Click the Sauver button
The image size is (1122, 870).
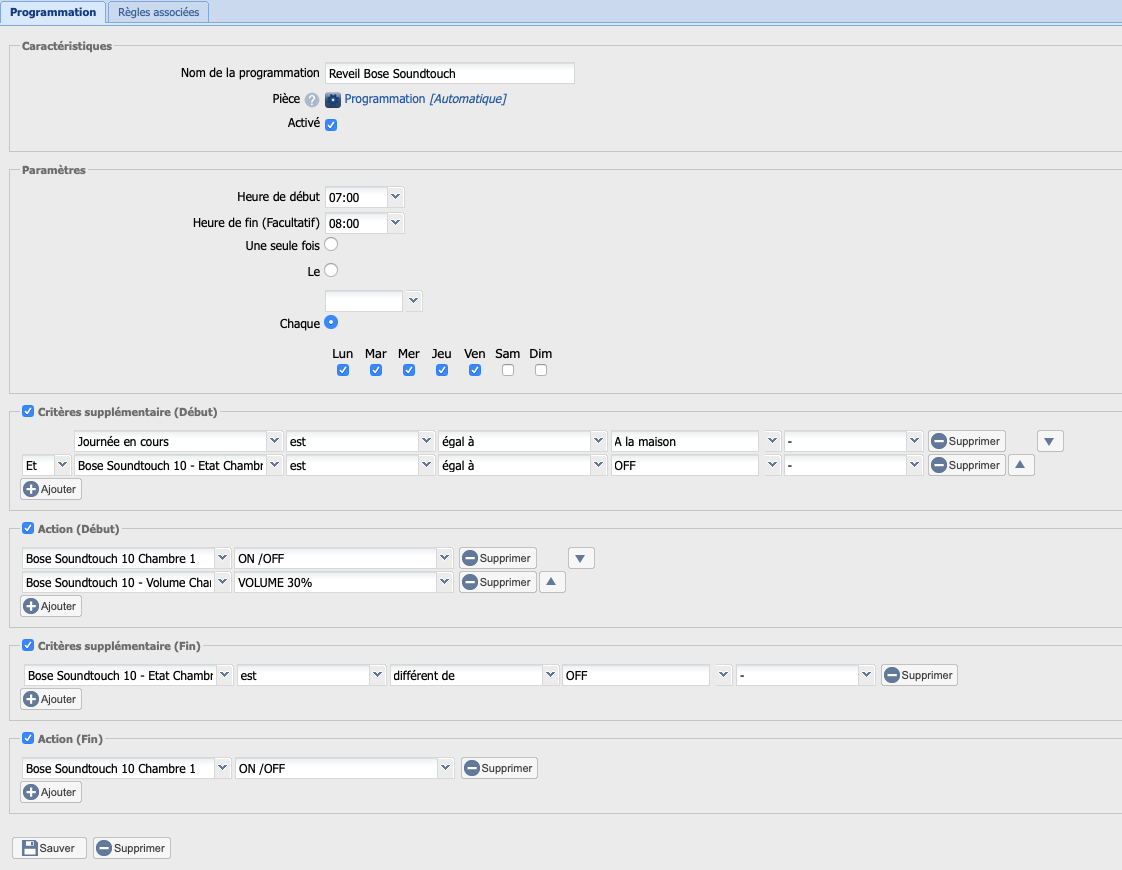click(49, 848)
